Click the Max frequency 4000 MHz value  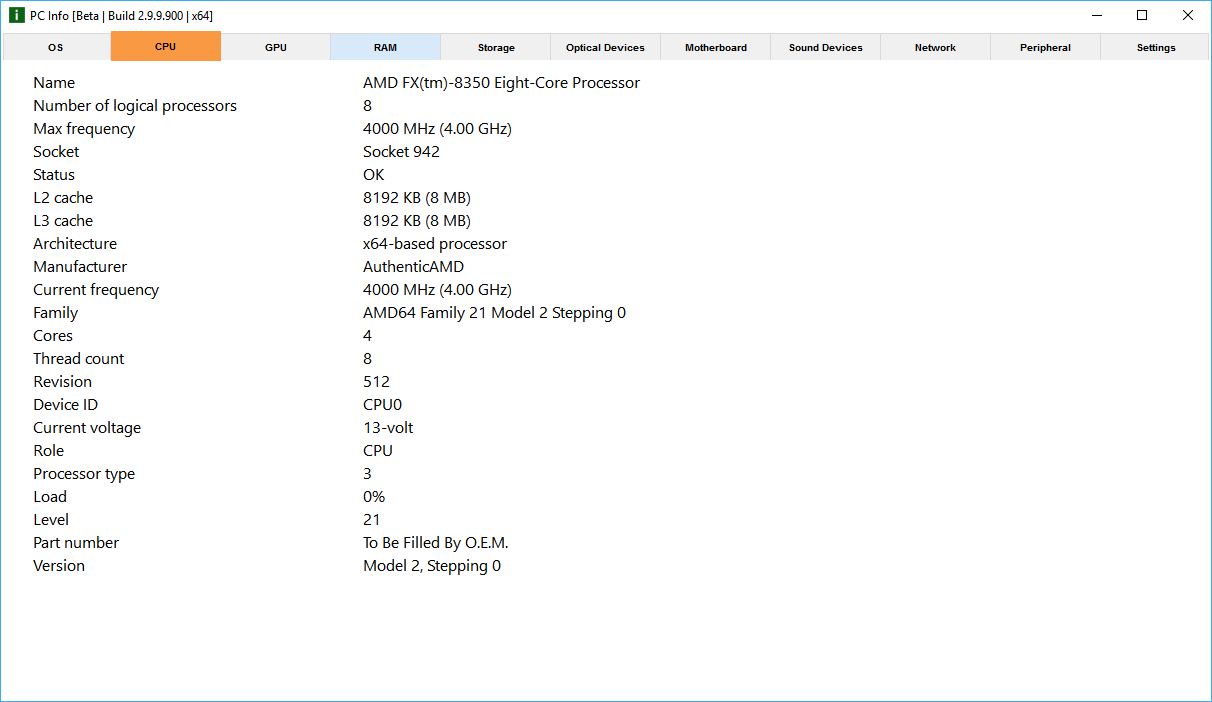437,129
